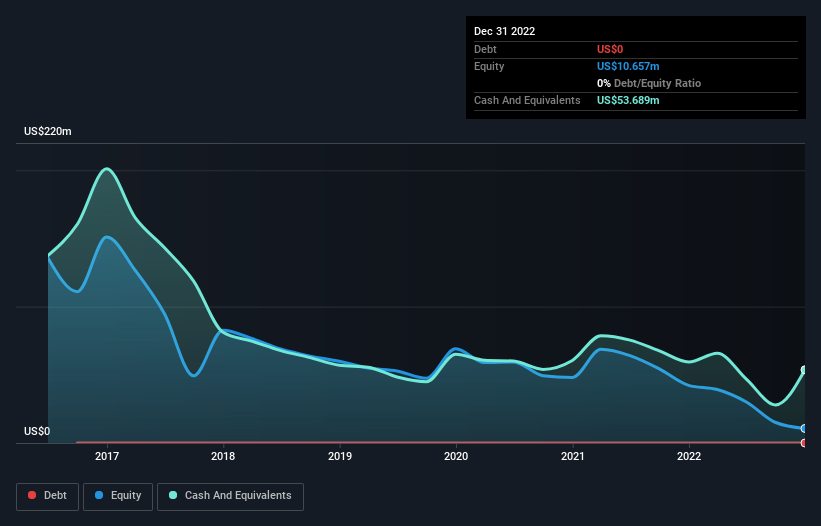This screenshot has width=821, height=526.
Task: Click the 2017 x-axis label
Action: (107, 456)
